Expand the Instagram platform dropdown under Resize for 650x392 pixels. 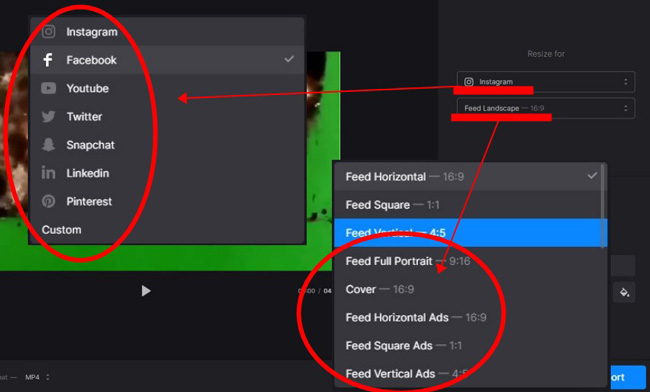pyautogui.click(x=546, y=82)
